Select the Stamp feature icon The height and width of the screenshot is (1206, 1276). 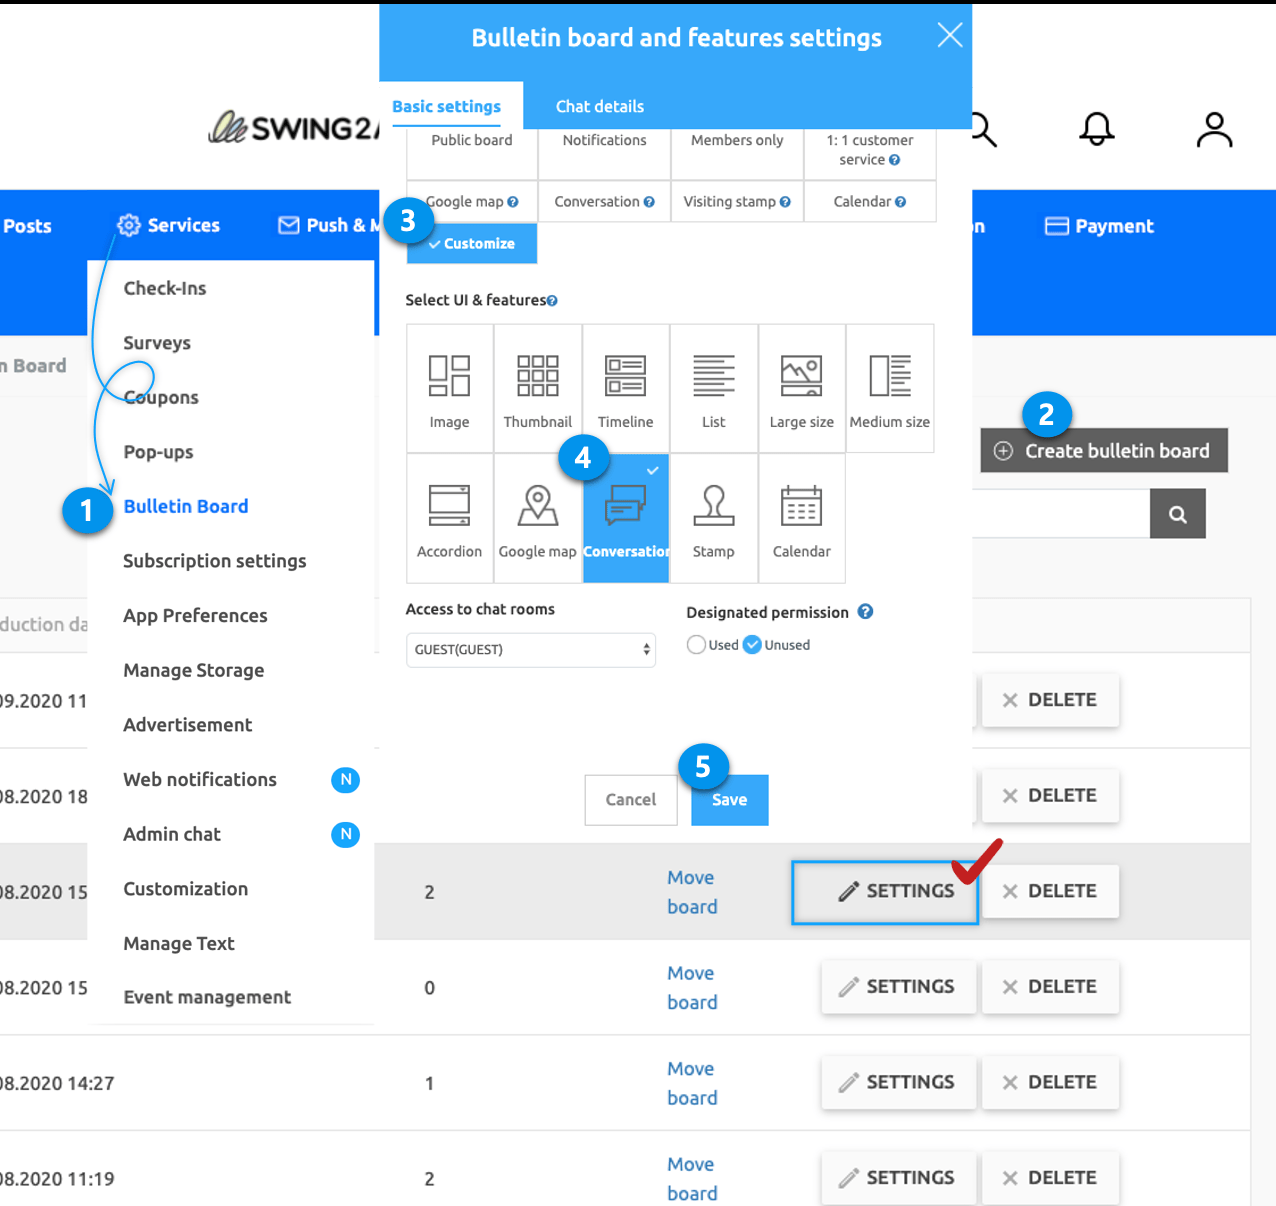[713, 518]
